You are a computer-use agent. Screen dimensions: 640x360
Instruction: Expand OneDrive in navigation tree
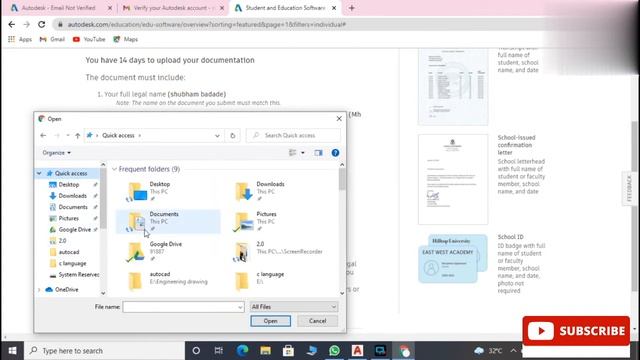39,290
